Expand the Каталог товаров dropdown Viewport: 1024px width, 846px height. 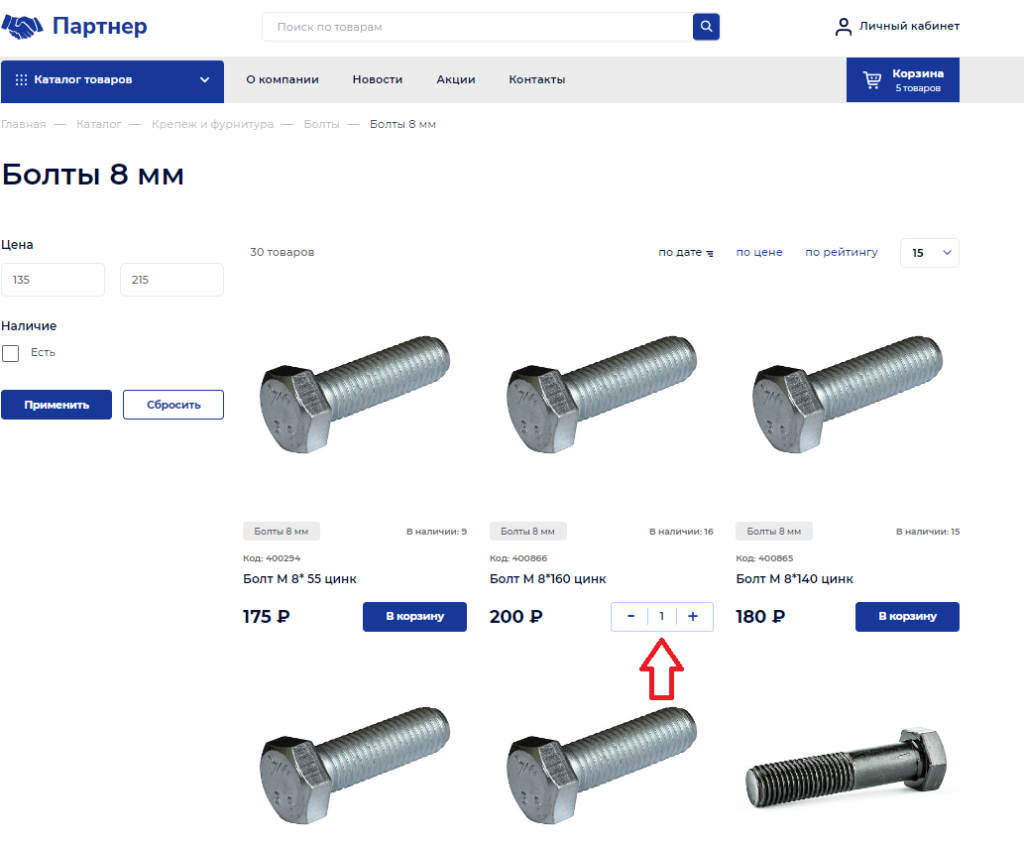(204, 80)
